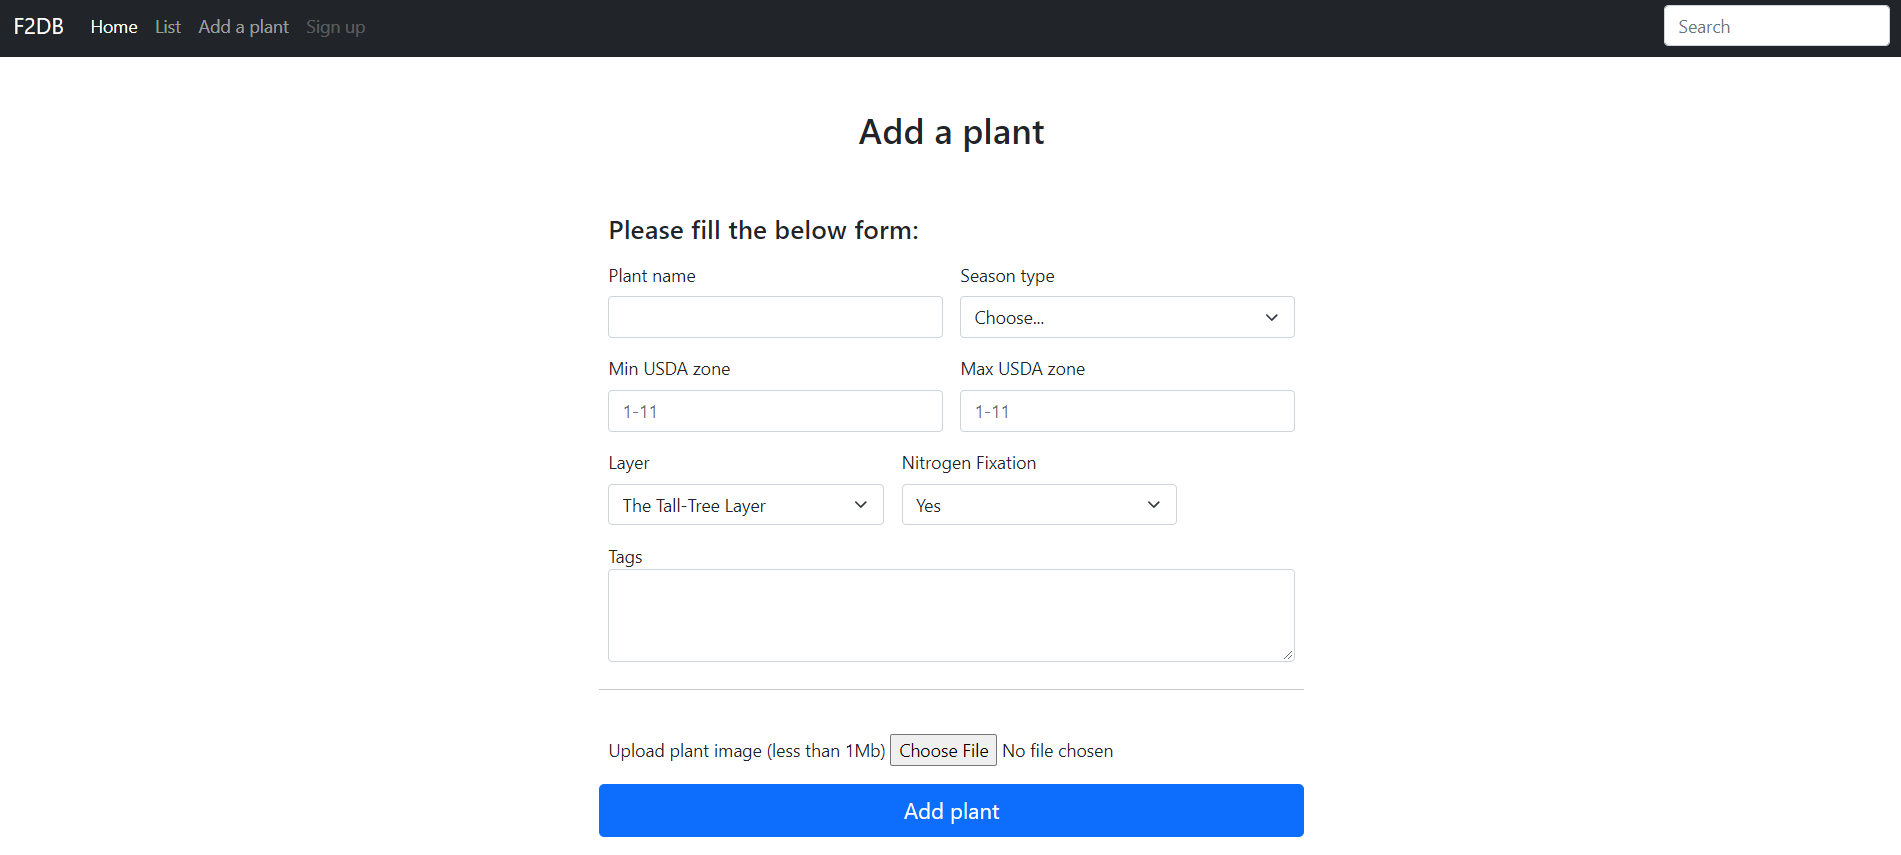Open the List nav link
The height and width of the screenshot is (855, 1901).
[x=168, y=27]
